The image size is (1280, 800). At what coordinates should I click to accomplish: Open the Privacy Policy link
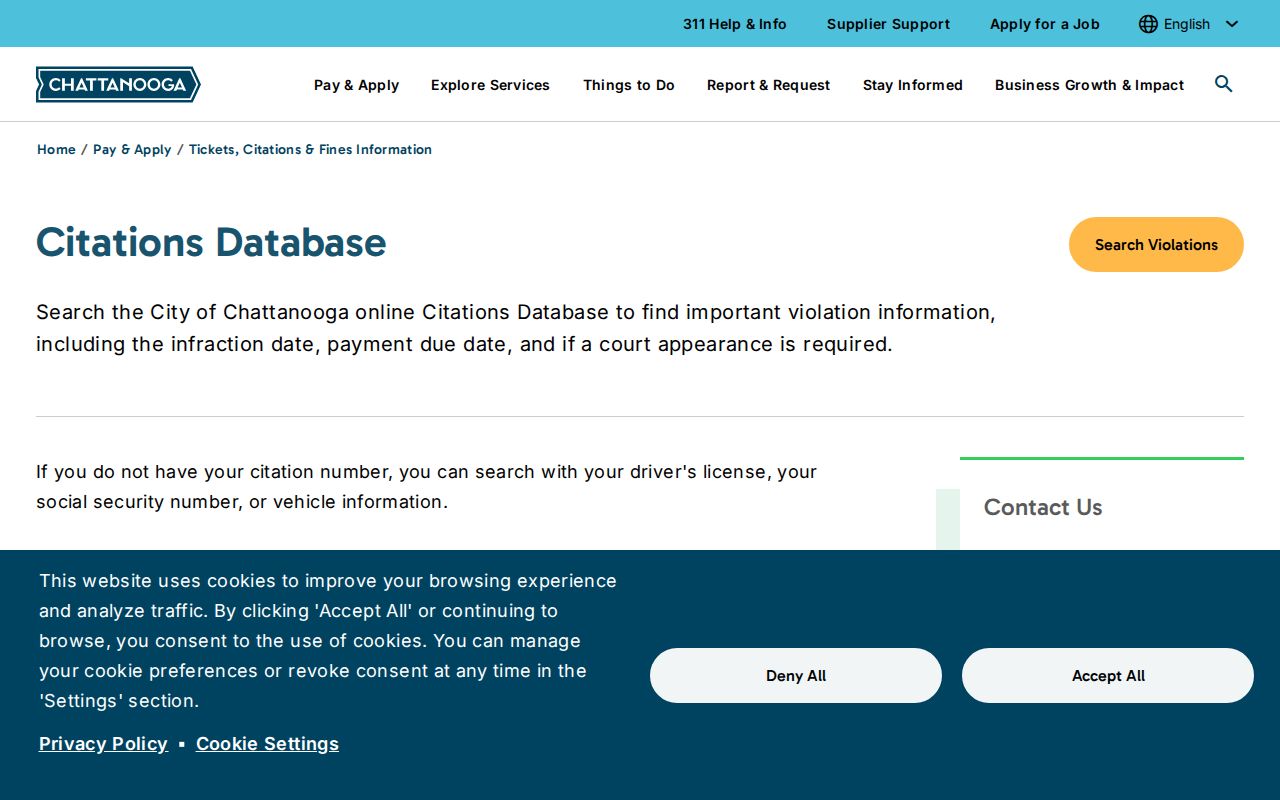103,743
